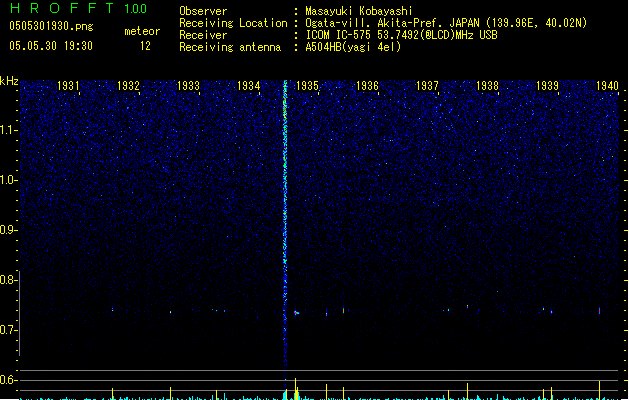Click the meteor label
The image size is (629, 400).
coord(142,31)
